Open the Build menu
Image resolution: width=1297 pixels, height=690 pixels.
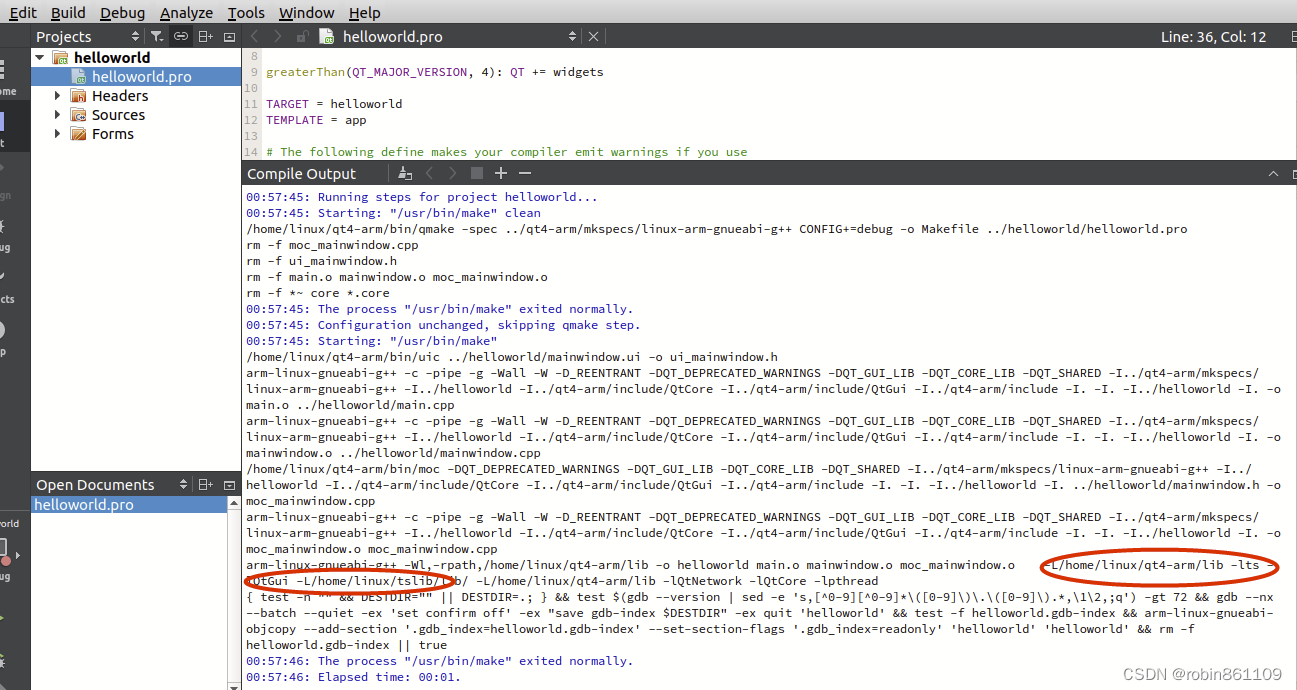coord(68,12)
